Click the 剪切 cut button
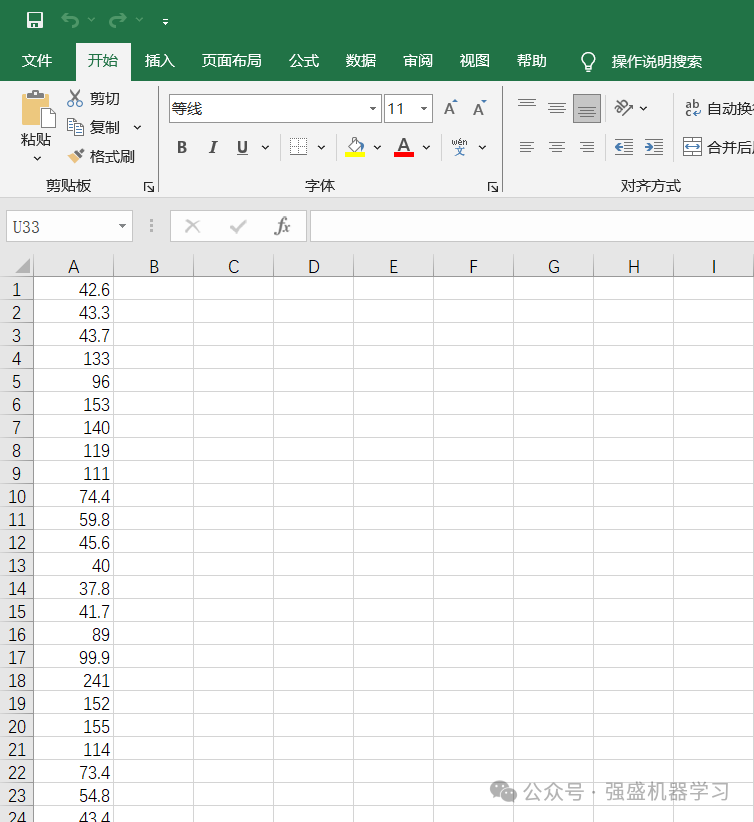Viewport: 754px width, 822px height. coord(93,99)
